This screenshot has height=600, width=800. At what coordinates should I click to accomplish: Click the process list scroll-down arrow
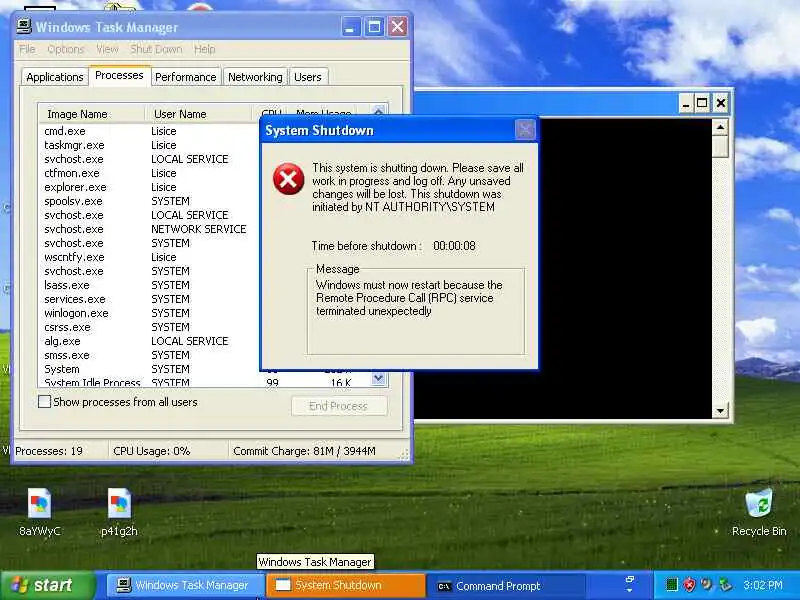[378, 379]
